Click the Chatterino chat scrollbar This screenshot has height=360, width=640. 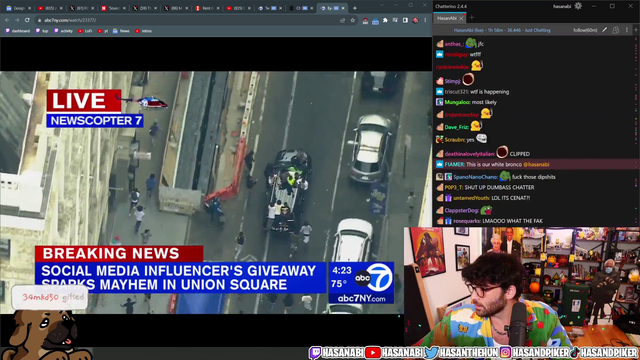[637, 131]
